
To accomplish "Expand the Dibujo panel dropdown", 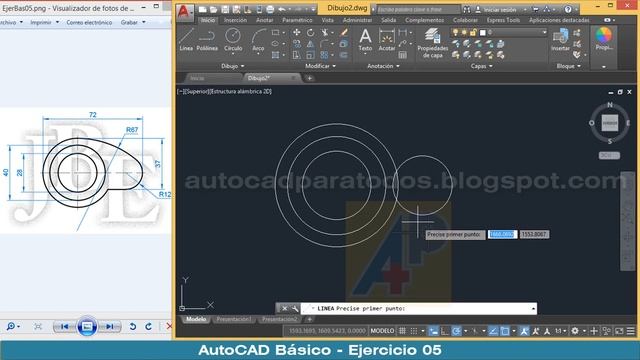I will 233,66.
